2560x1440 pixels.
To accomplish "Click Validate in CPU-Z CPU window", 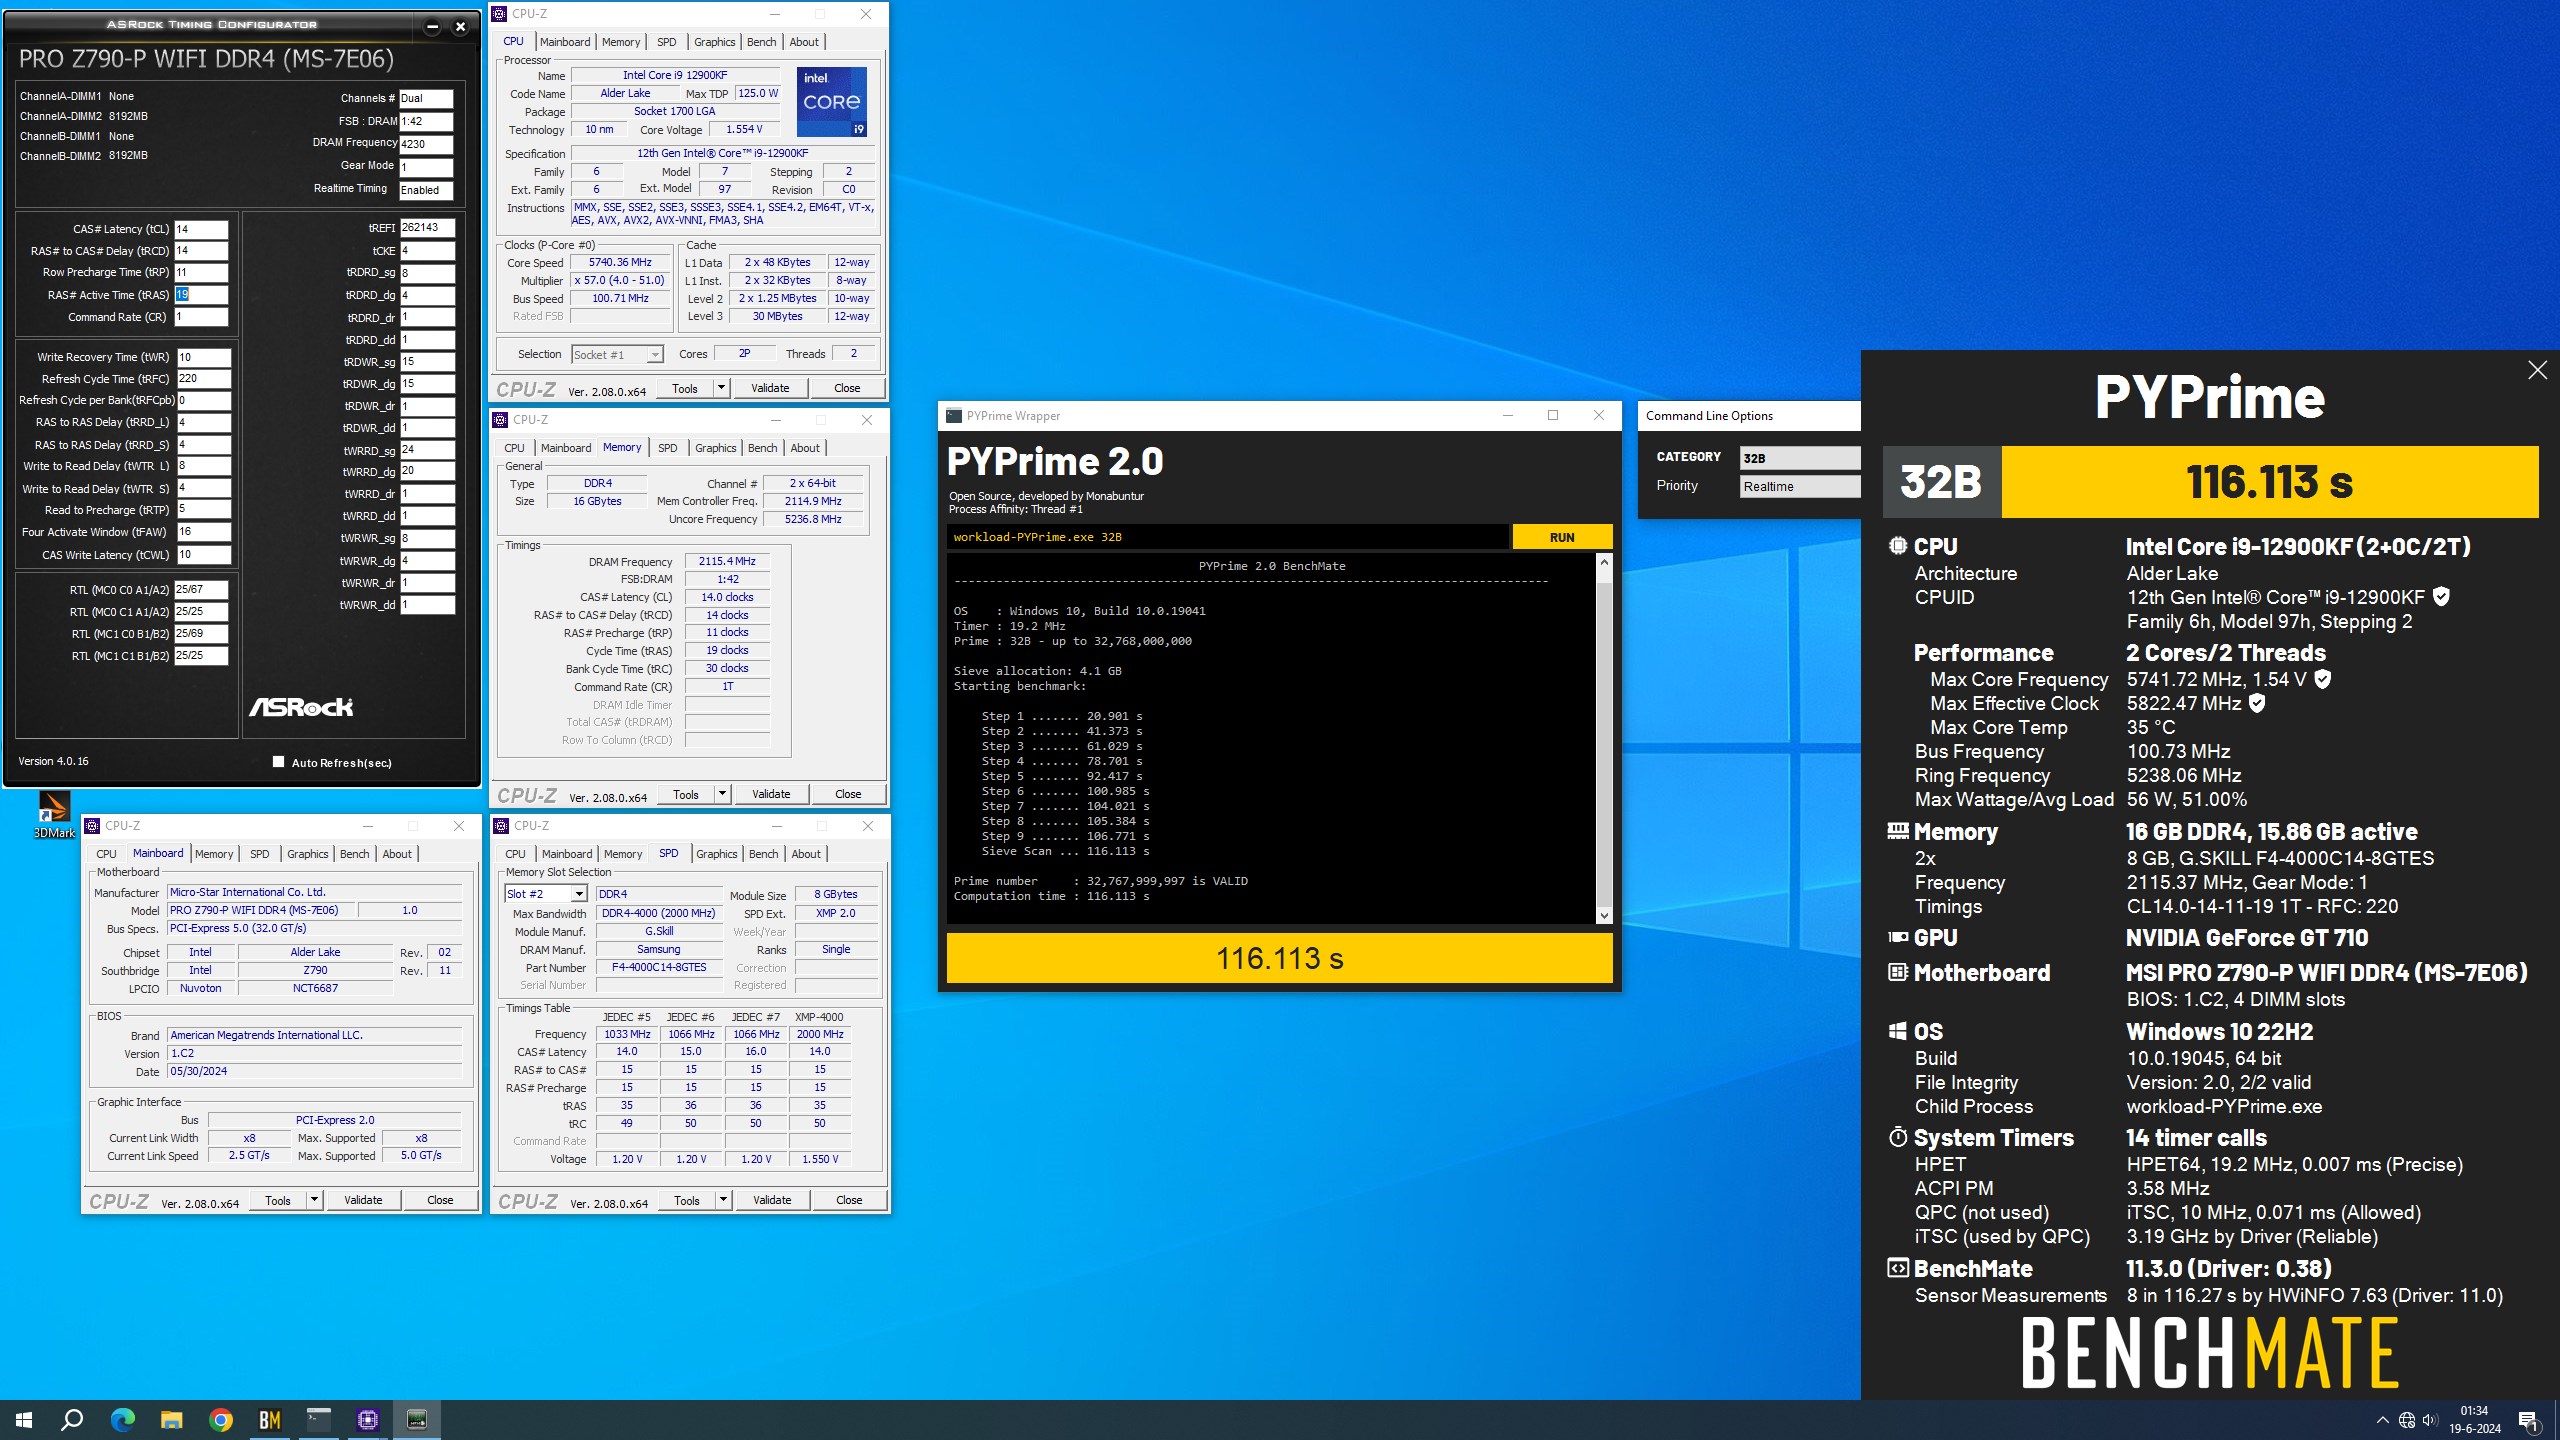I will (770, 388).
